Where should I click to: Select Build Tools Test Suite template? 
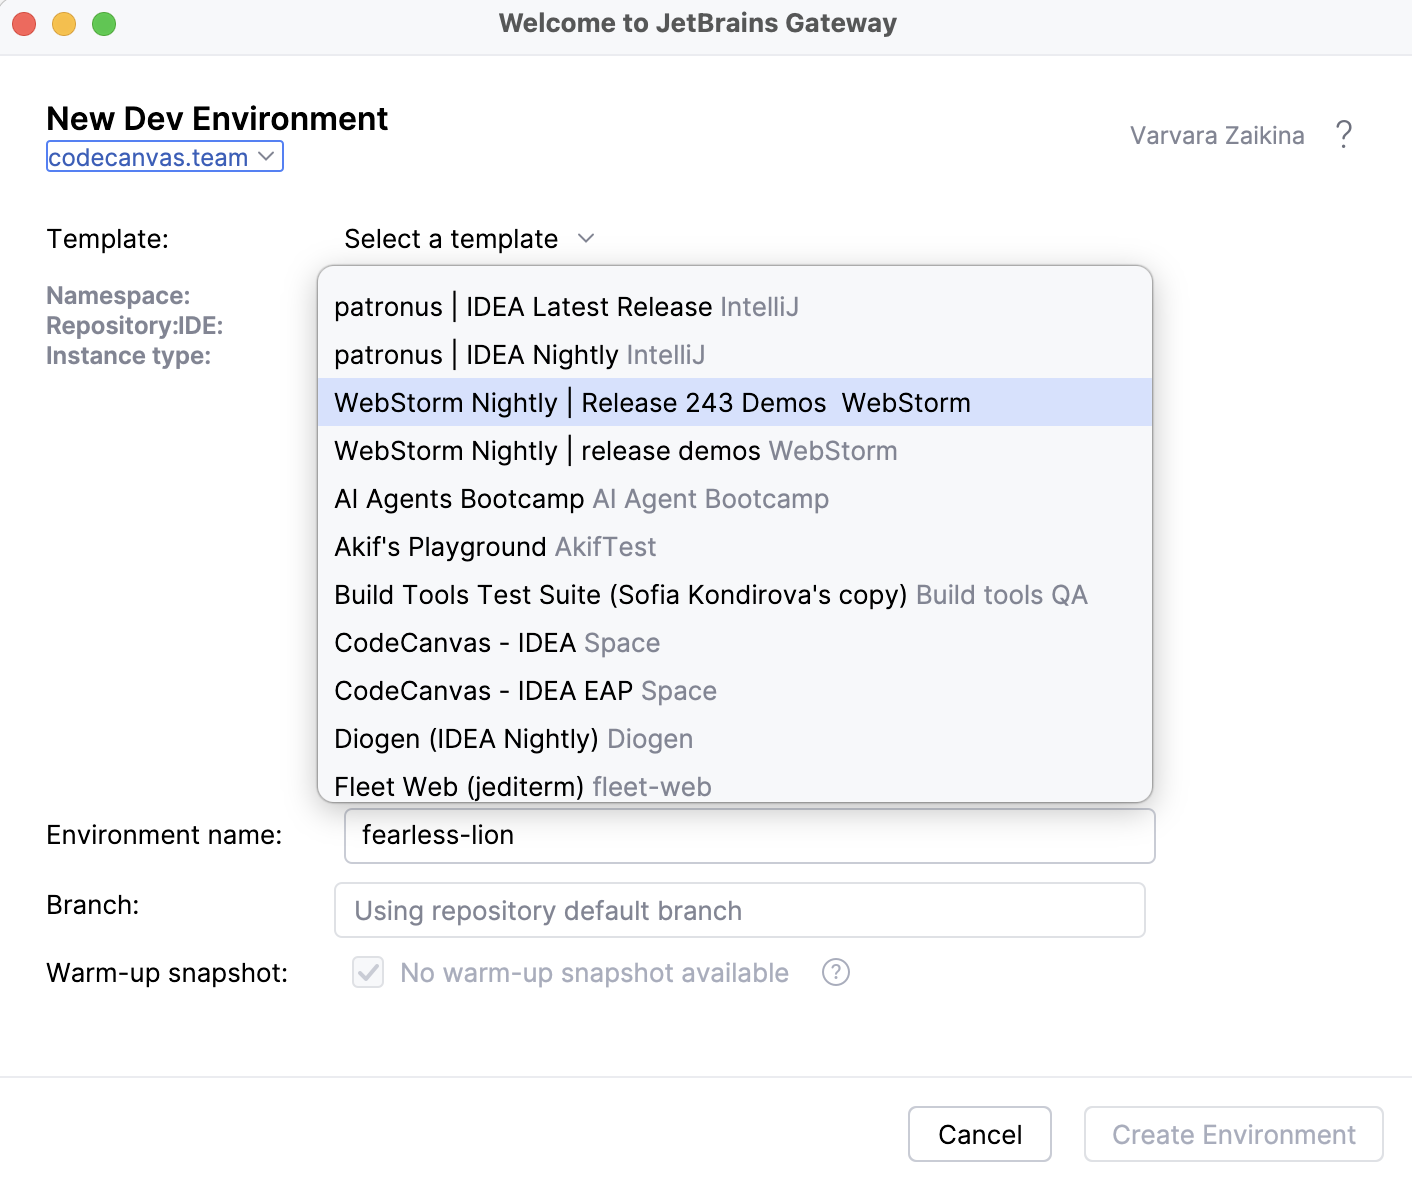pyautogui.click(x=735, y=595)
